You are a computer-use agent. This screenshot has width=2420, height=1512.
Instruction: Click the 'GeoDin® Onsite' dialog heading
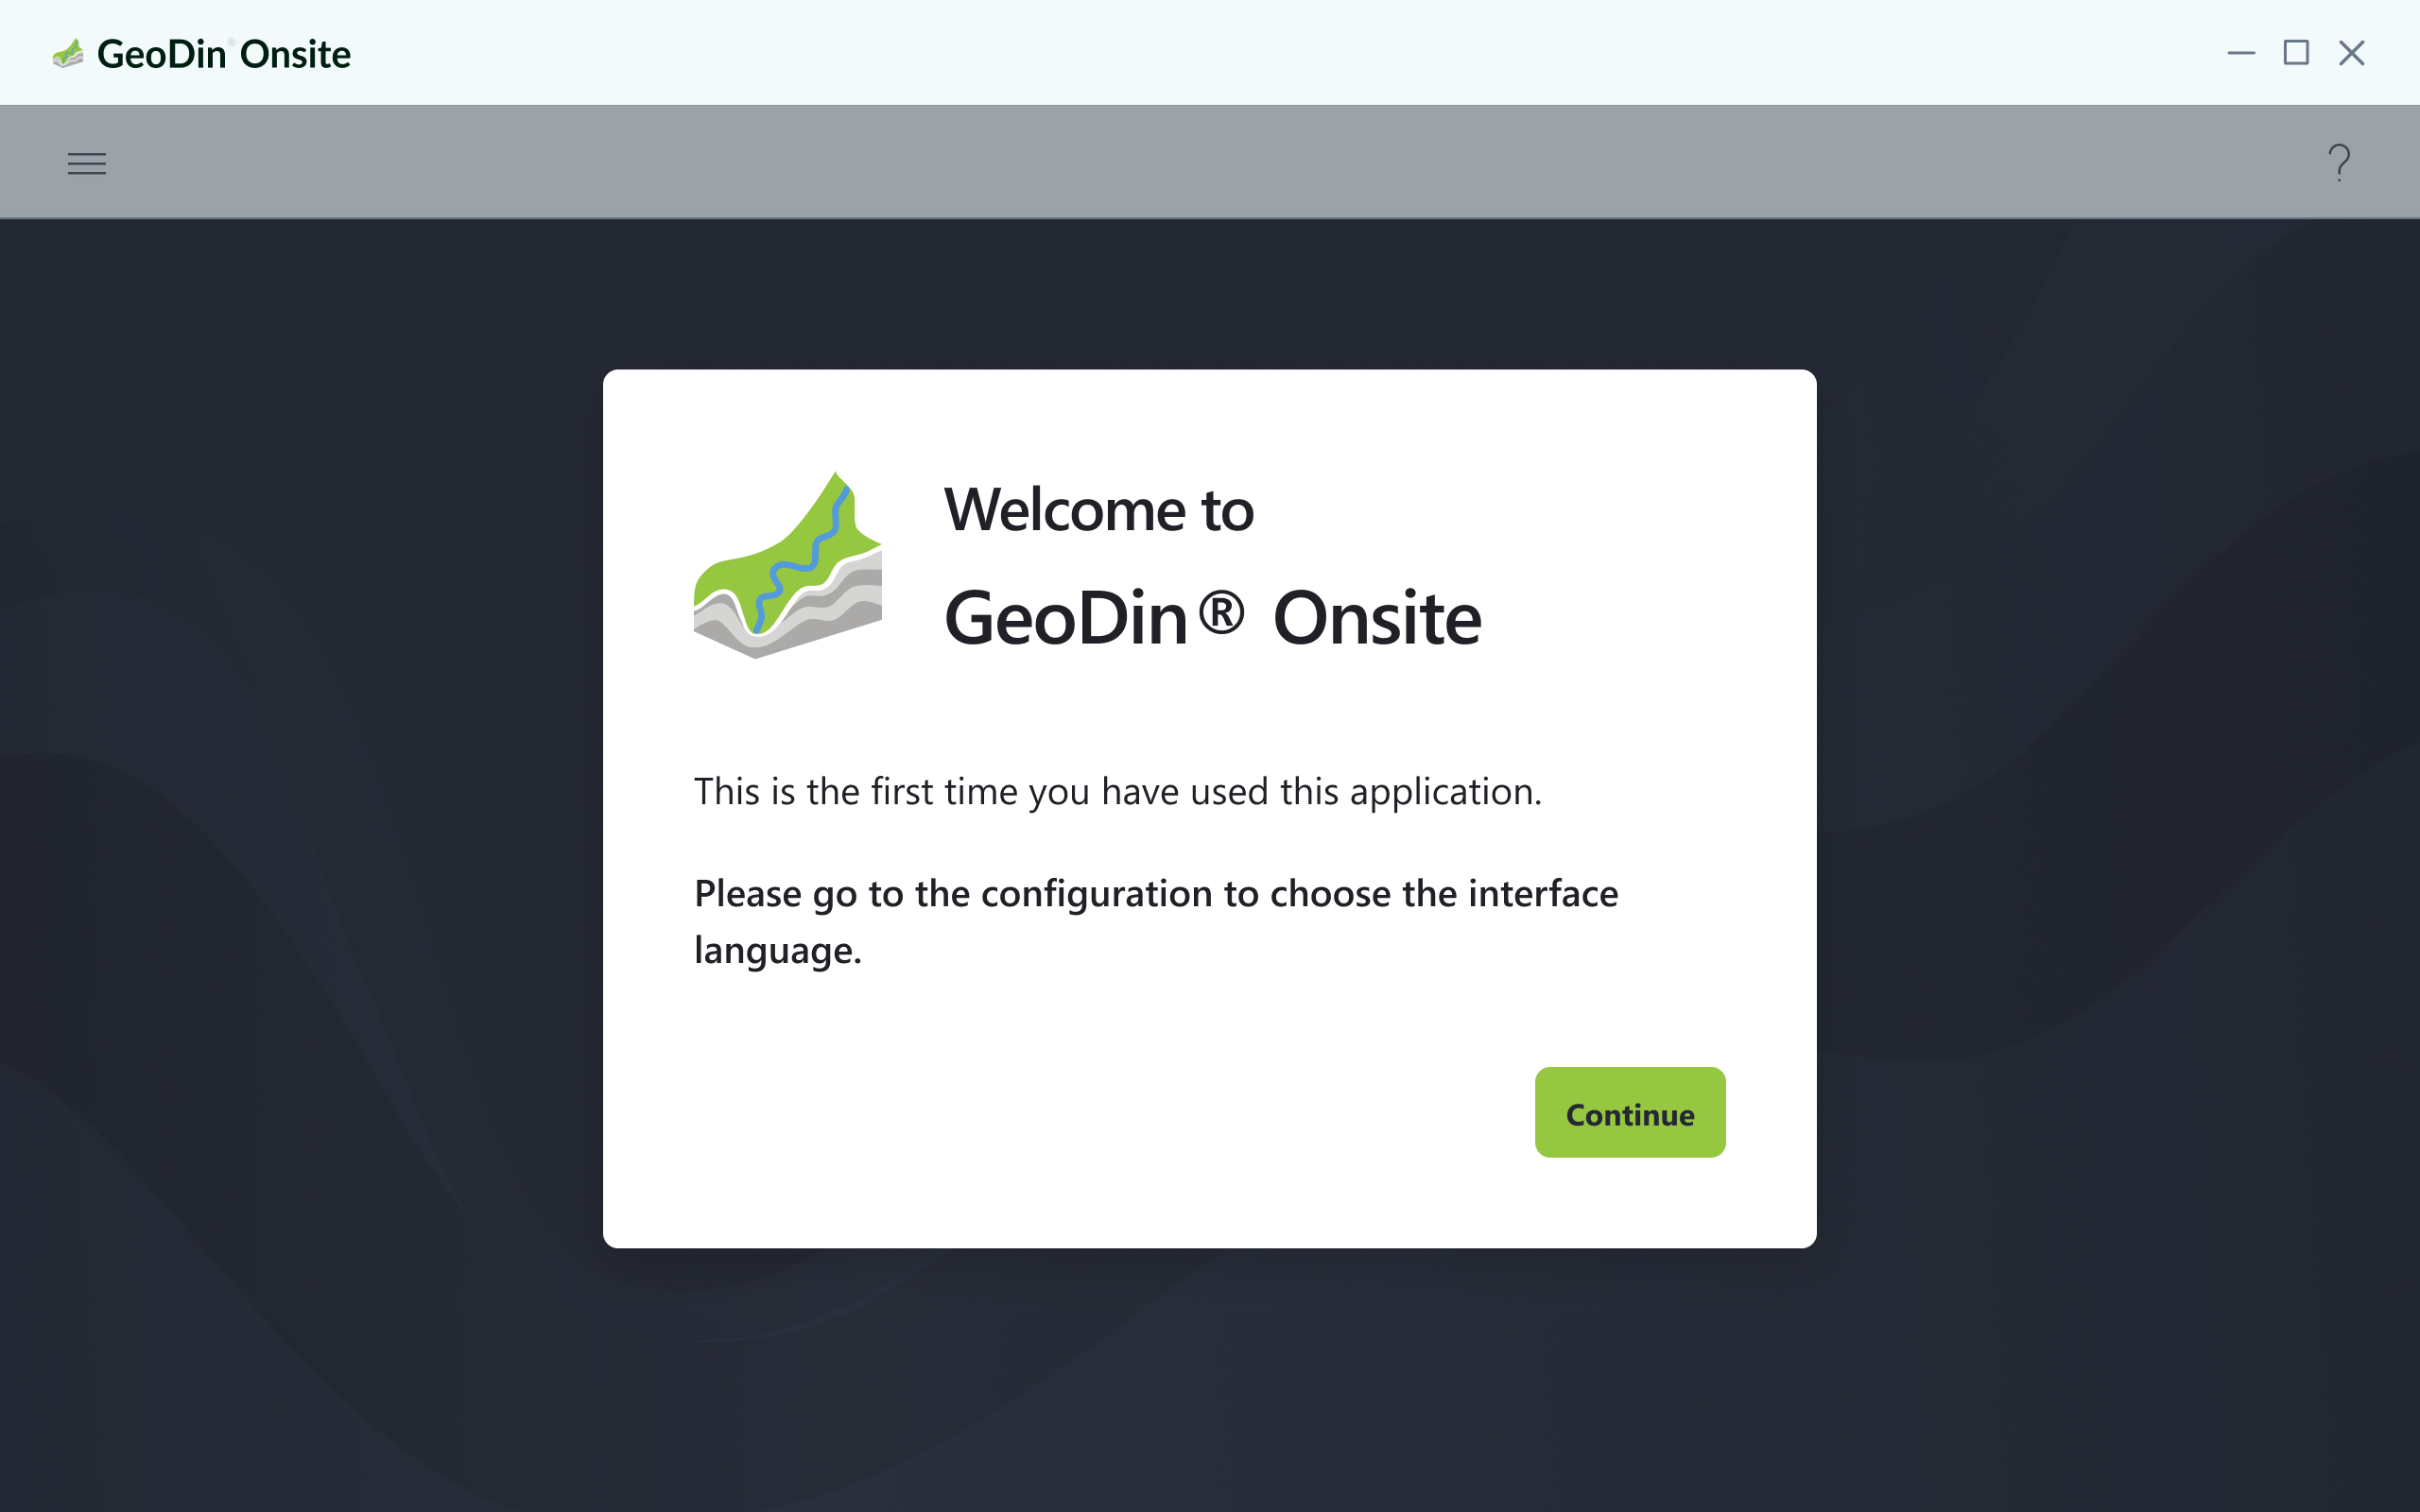[1212, 617]
